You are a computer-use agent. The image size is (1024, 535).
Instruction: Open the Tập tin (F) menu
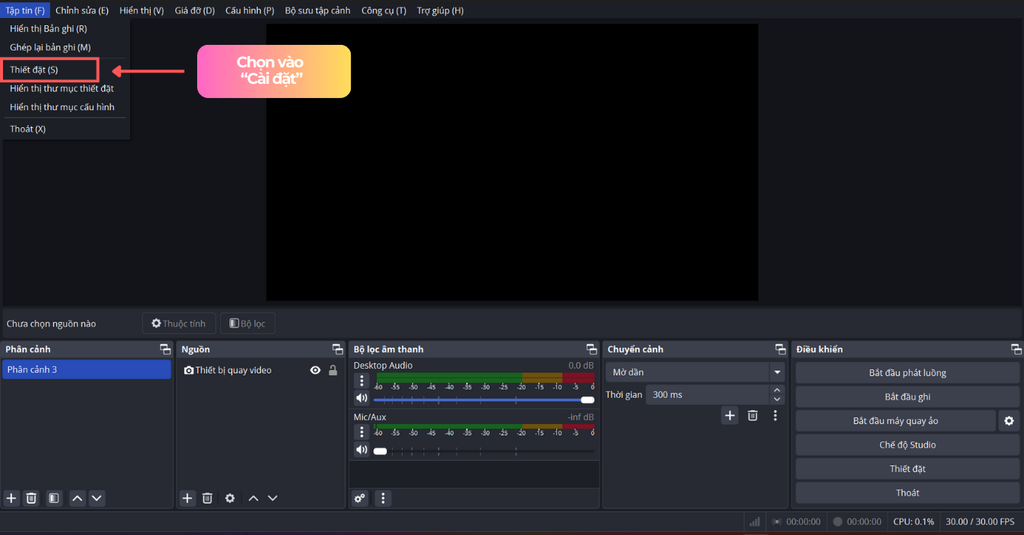point(25,10)
